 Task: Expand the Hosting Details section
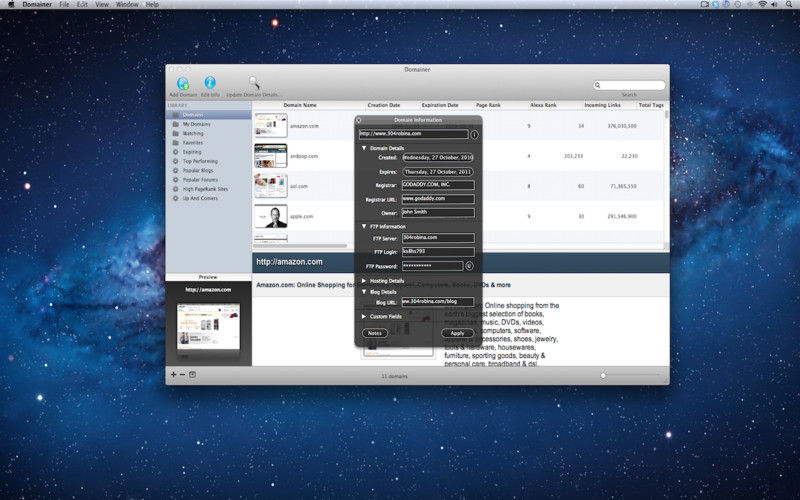click(364, 281)
